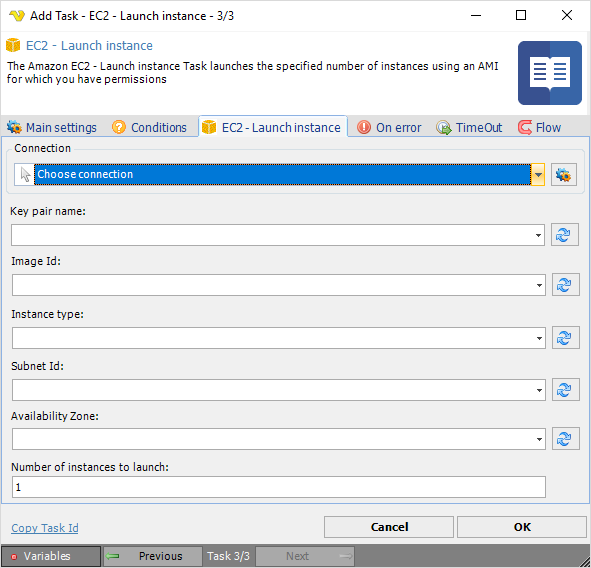Viewport: 591px width, 568px height.
Task: Open the Key pair name dropdown
Action: (x=538, y=235)
